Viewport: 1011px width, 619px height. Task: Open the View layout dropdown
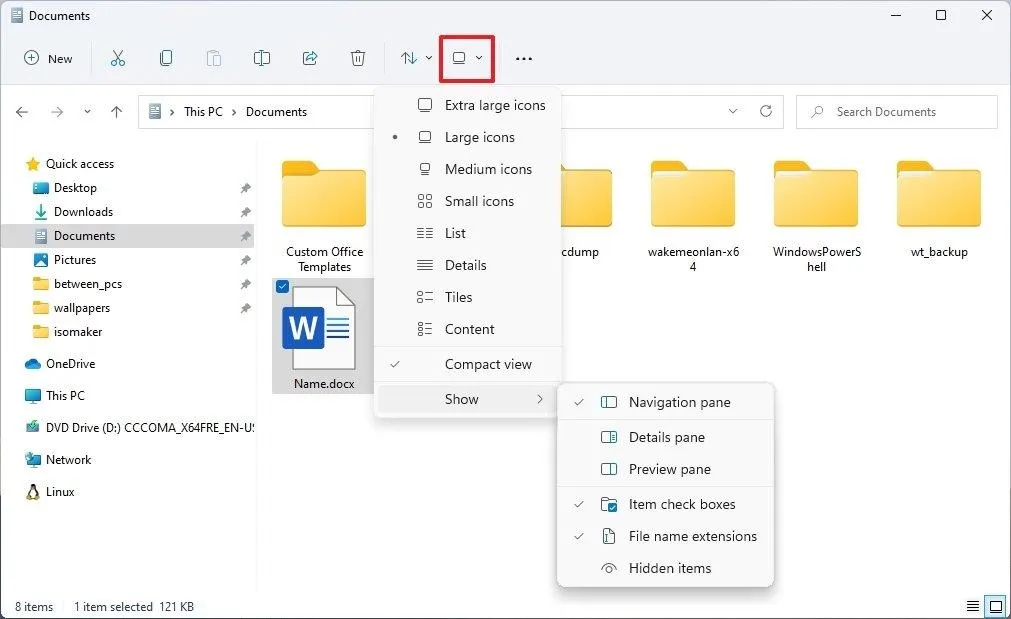(467, 59)
